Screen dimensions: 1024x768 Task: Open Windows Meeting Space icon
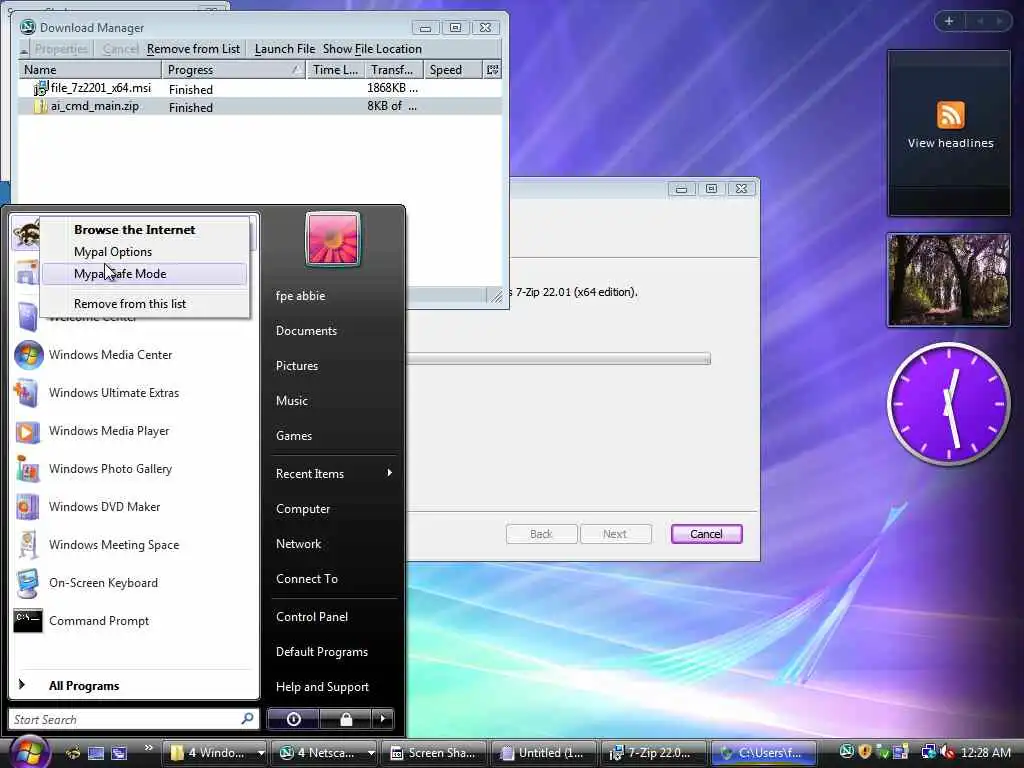pos(27,545)
